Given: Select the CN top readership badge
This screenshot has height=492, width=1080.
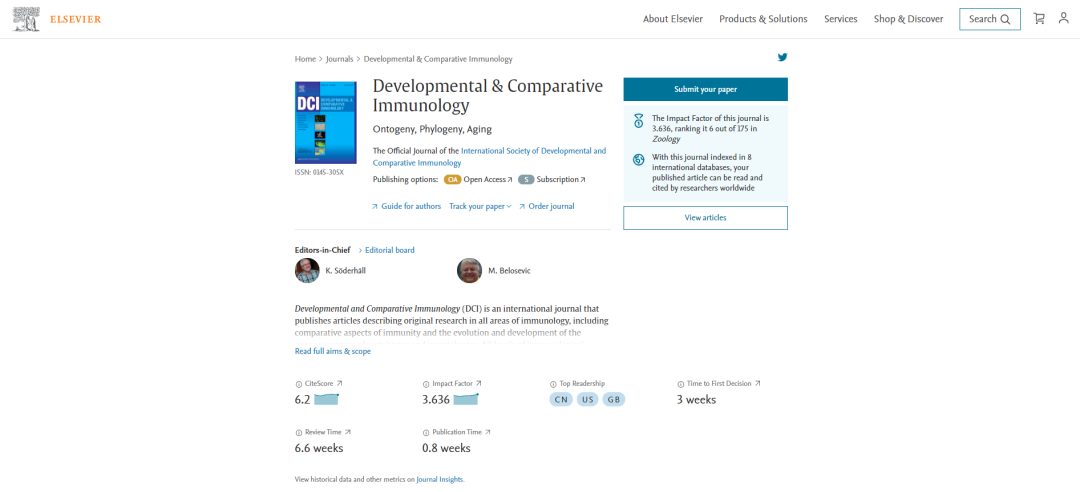Looking at the screenshot, I should coord(562,399).
